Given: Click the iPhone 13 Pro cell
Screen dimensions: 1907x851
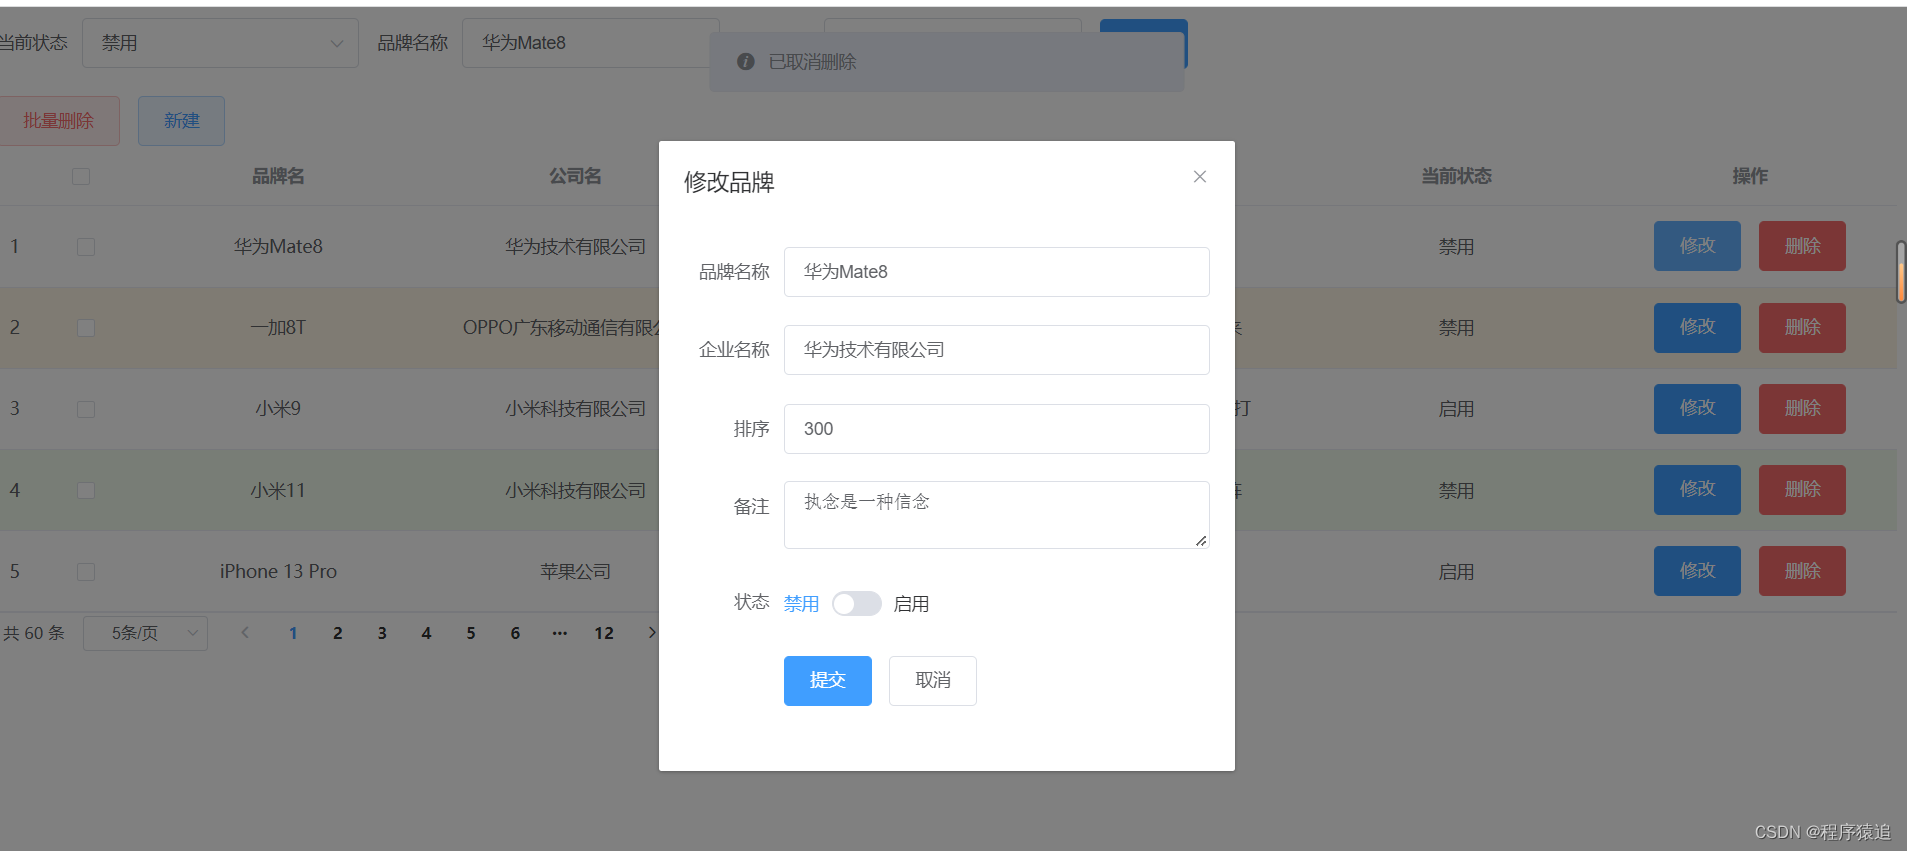Looking at the screenshot, I should click(x=278, y=572).
